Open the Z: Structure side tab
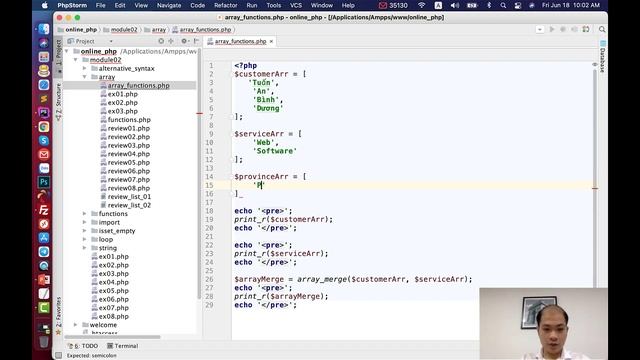Viewport: 640px width, 360px height. (59, 102)
